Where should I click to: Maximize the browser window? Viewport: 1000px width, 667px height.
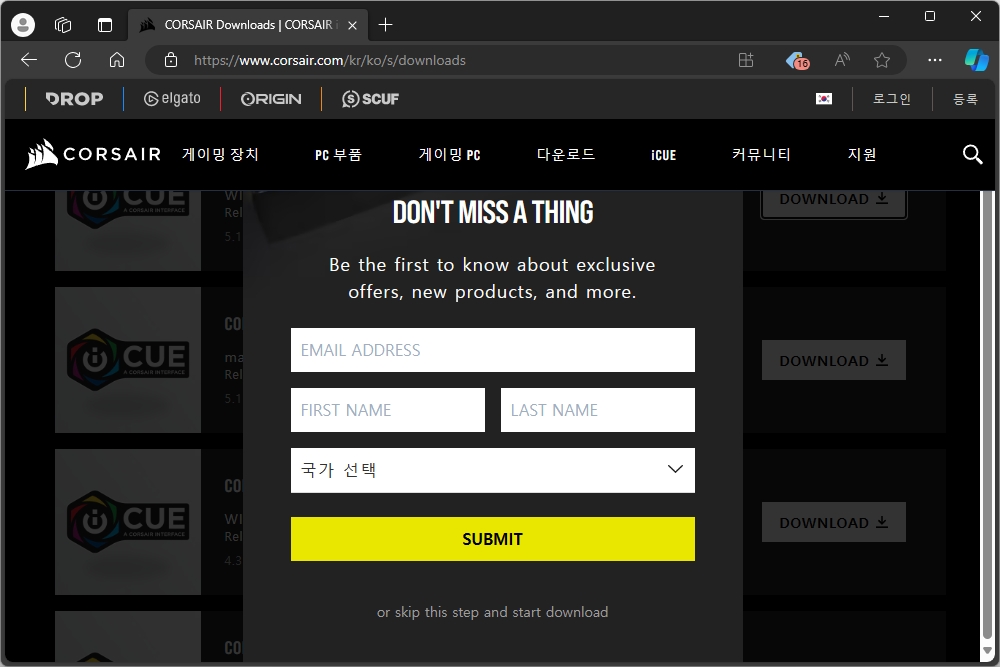[x=930, y=17]
